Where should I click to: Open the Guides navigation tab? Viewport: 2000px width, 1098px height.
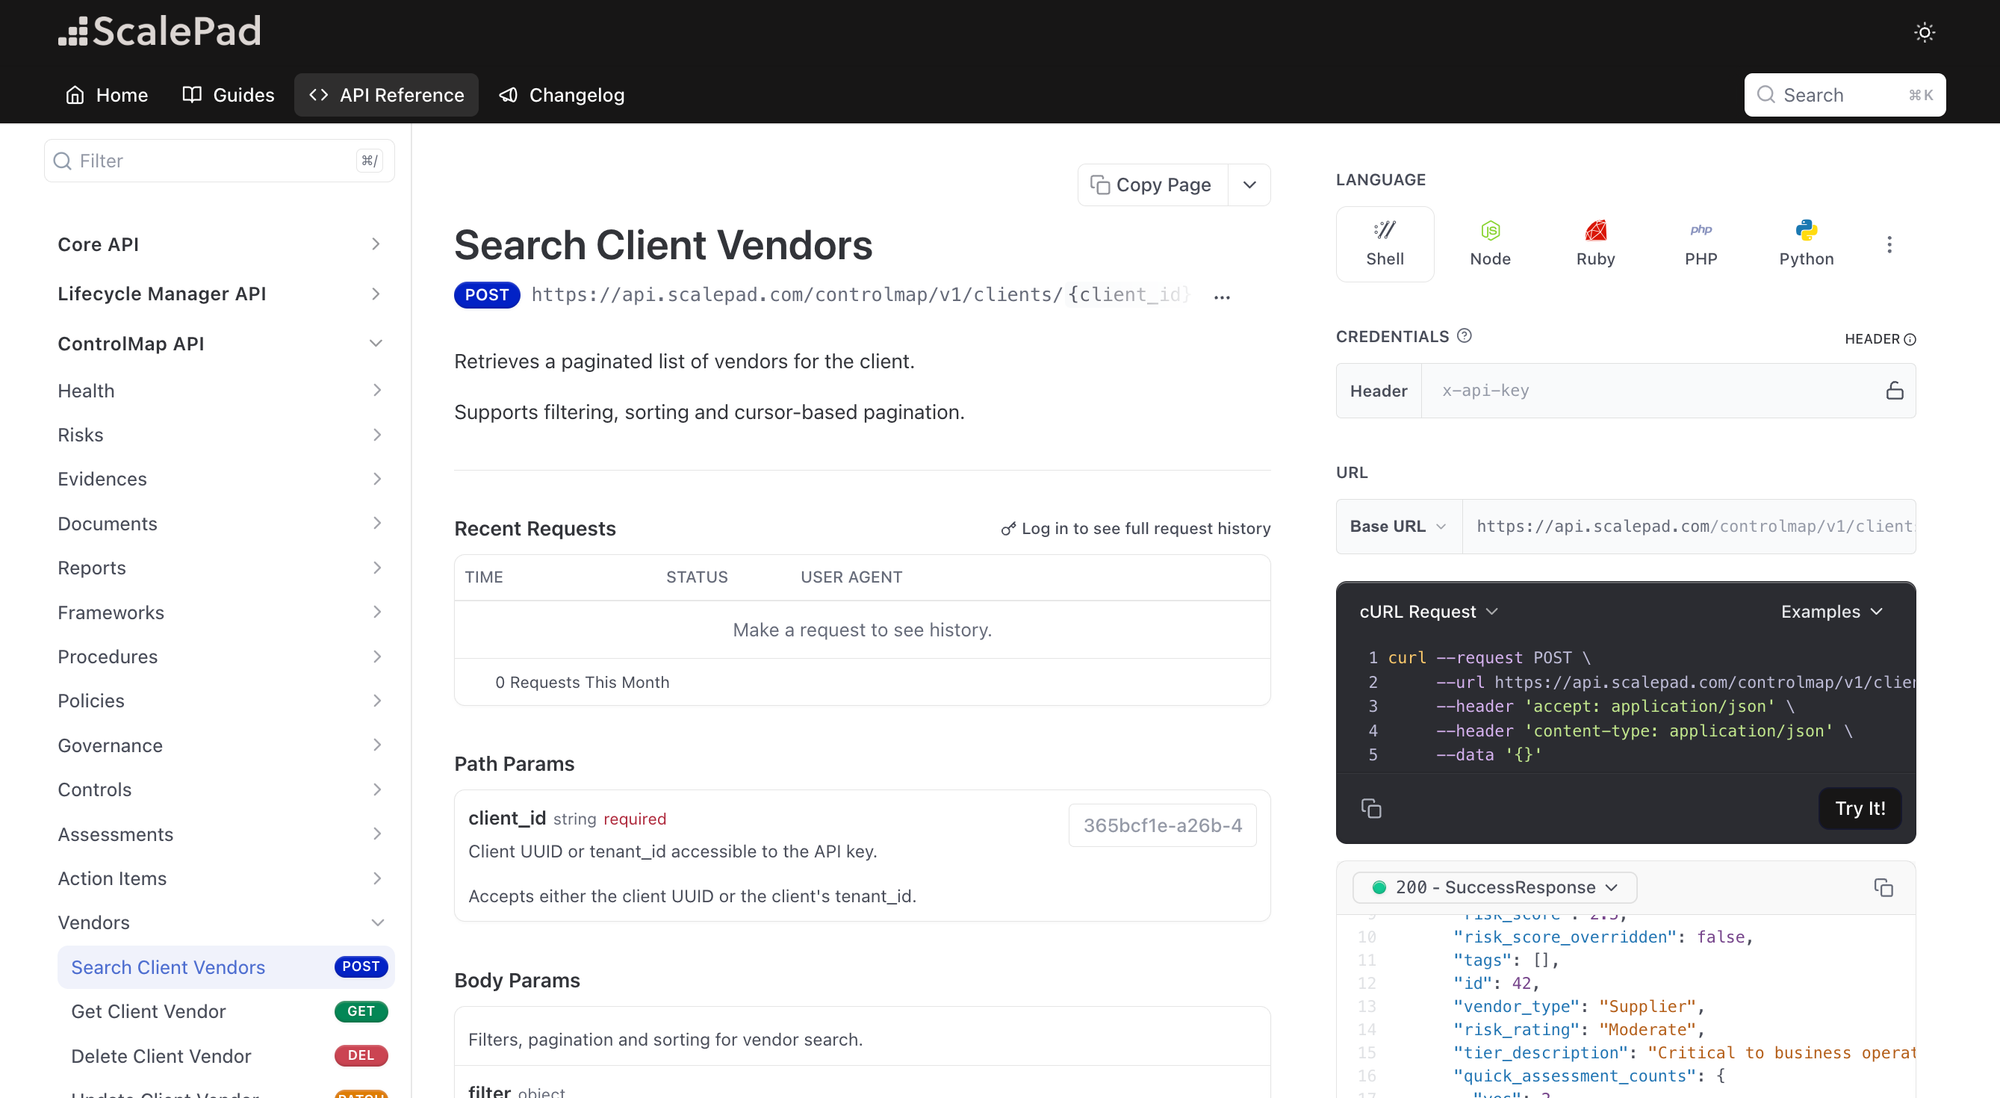click(x=228, y=95)
